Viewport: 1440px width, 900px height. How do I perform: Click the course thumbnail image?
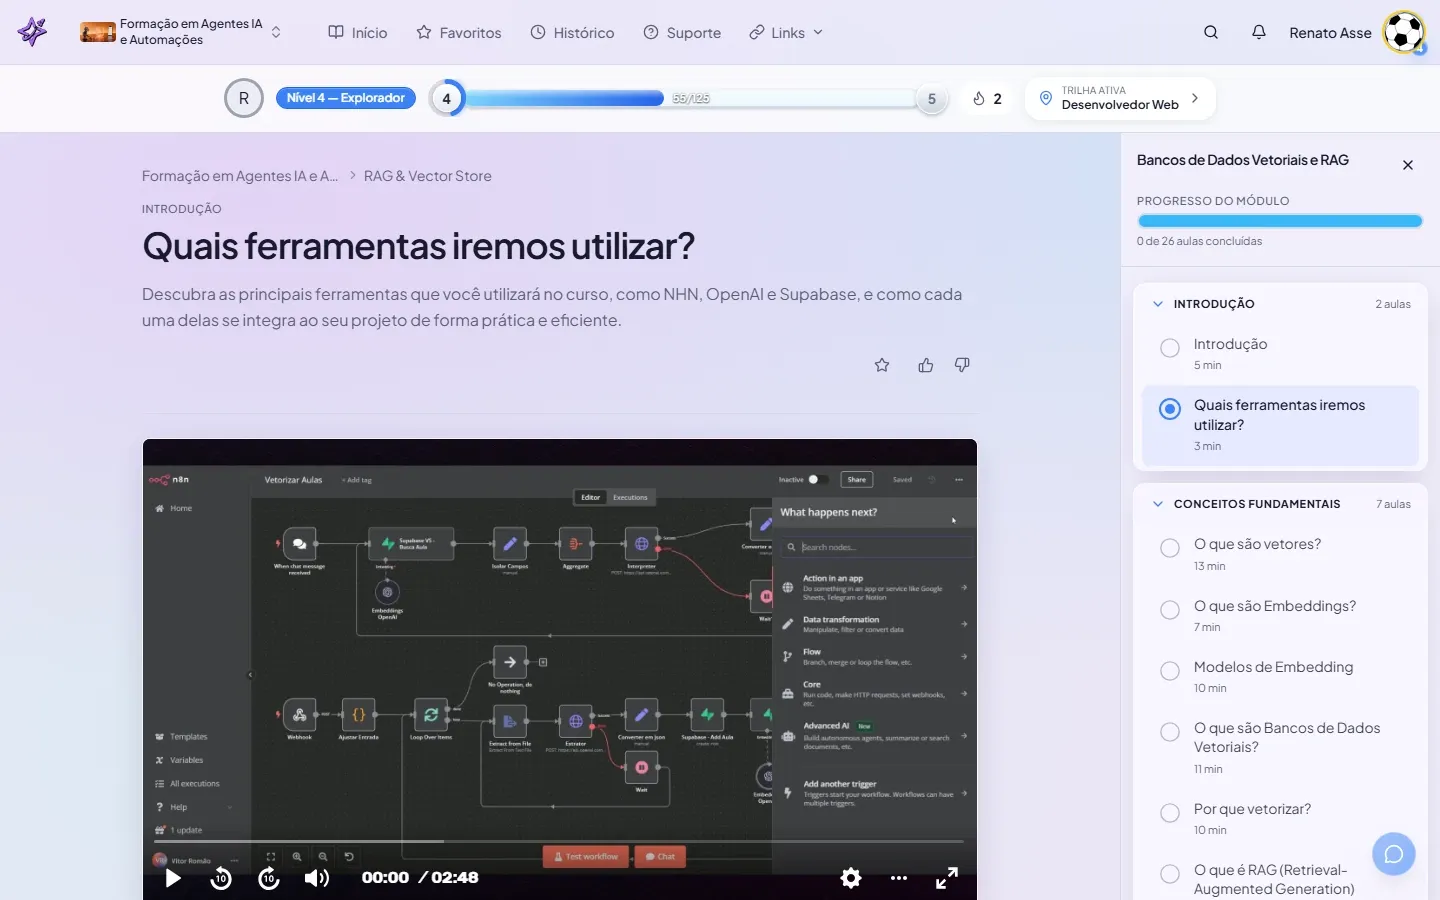click(x=98, y=32)
